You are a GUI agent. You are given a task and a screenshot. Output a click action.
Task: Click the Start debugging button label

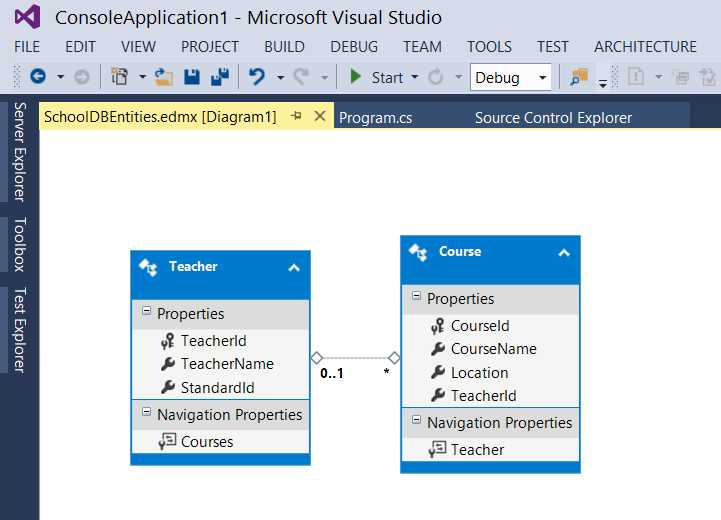pos(387,78)
